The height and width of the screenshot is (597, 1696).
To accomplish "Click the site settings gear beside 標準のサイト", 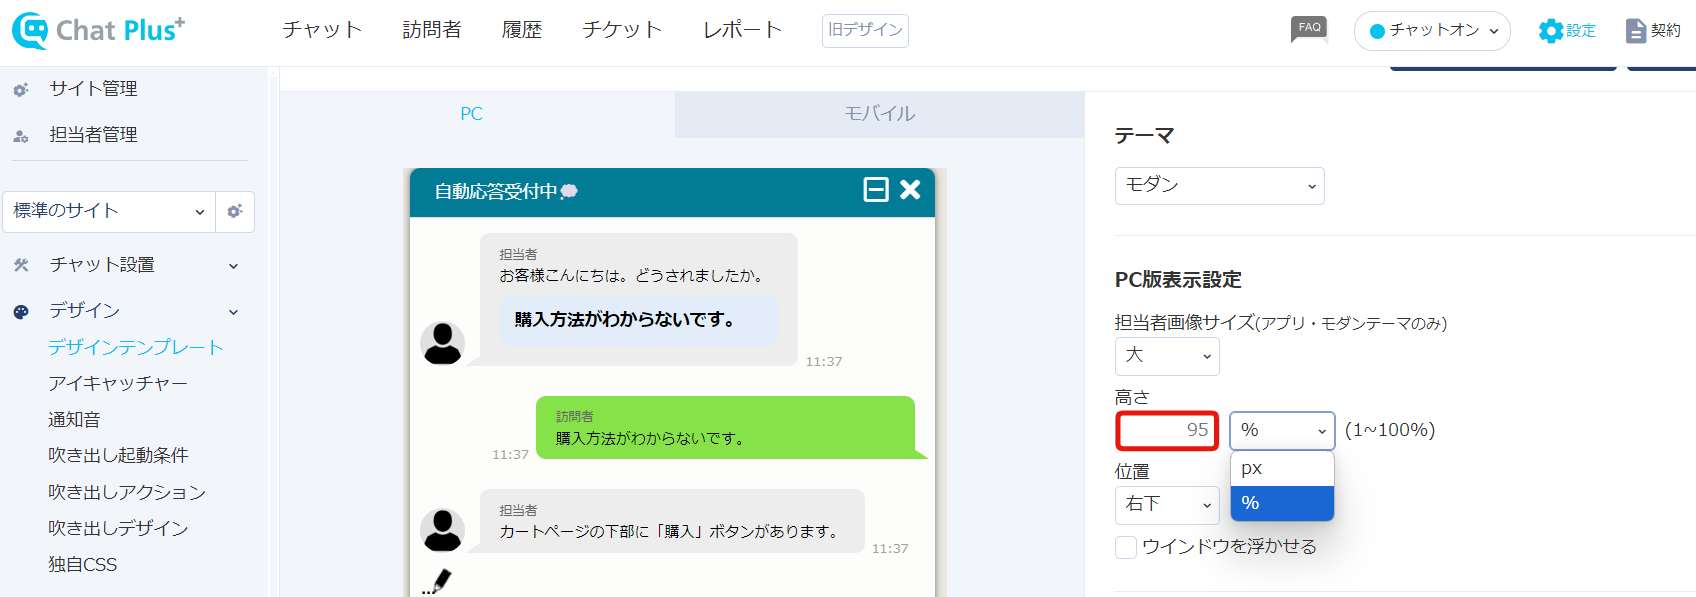I will click(235, 211).
